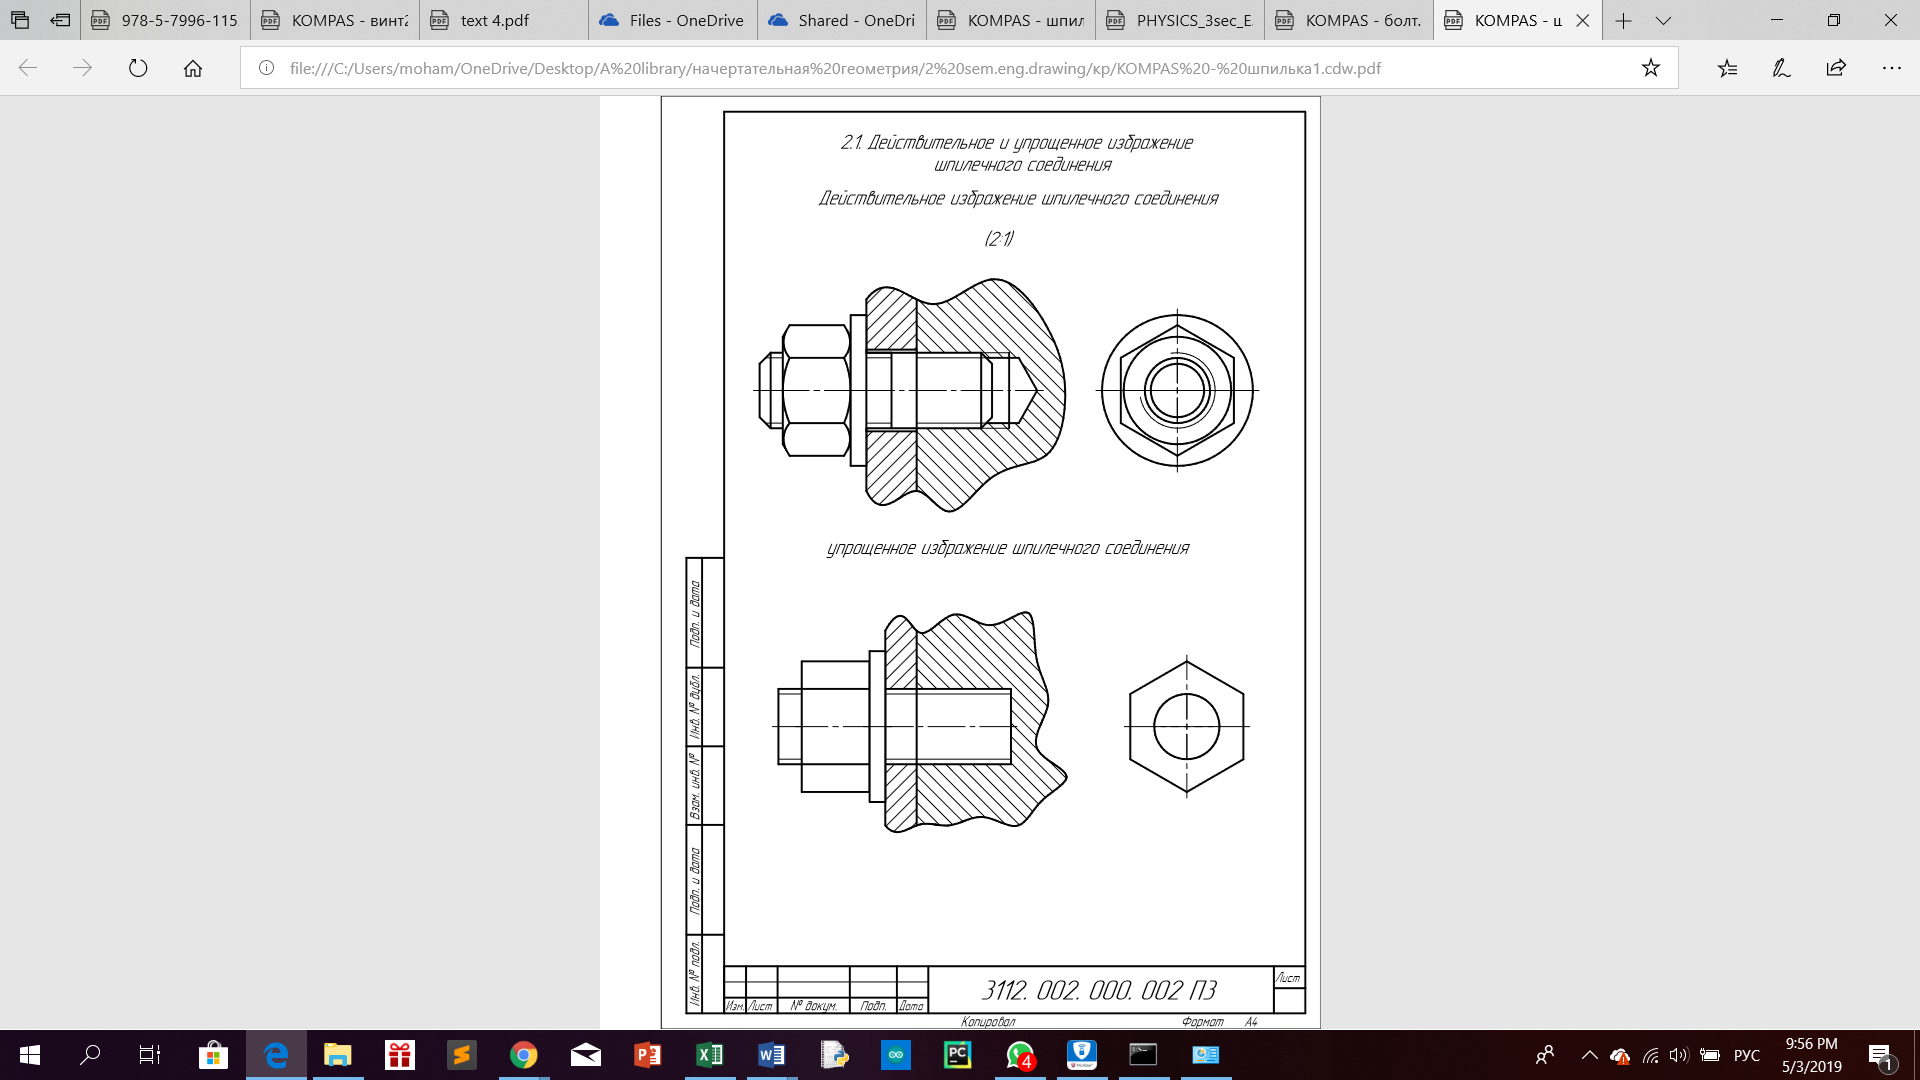1920x1080 pixels.
Task: Set tabs aside icon
Action: (60, 20)
